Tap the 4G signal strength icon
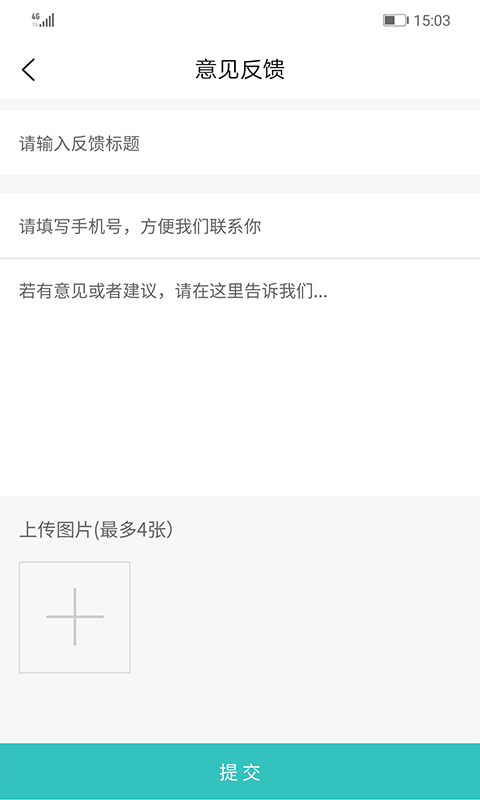The width and height of the screenshot is (480, 800). (x=43, y=20)
